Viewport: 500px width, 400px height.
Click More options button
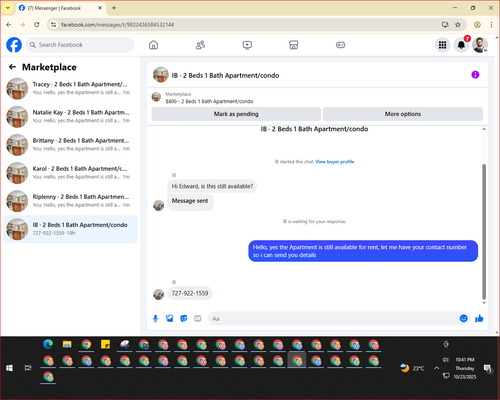coord(403,114)
